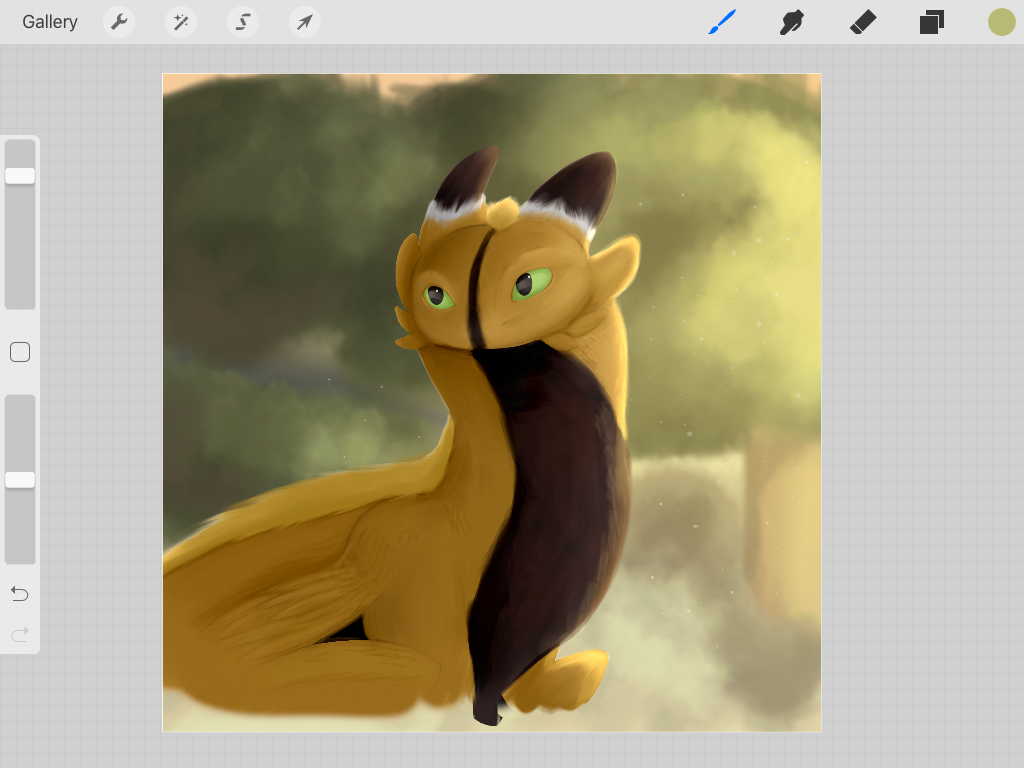Open the Actions wrench menu
The width and height of the screenshot is (1024, 768).
119,22
